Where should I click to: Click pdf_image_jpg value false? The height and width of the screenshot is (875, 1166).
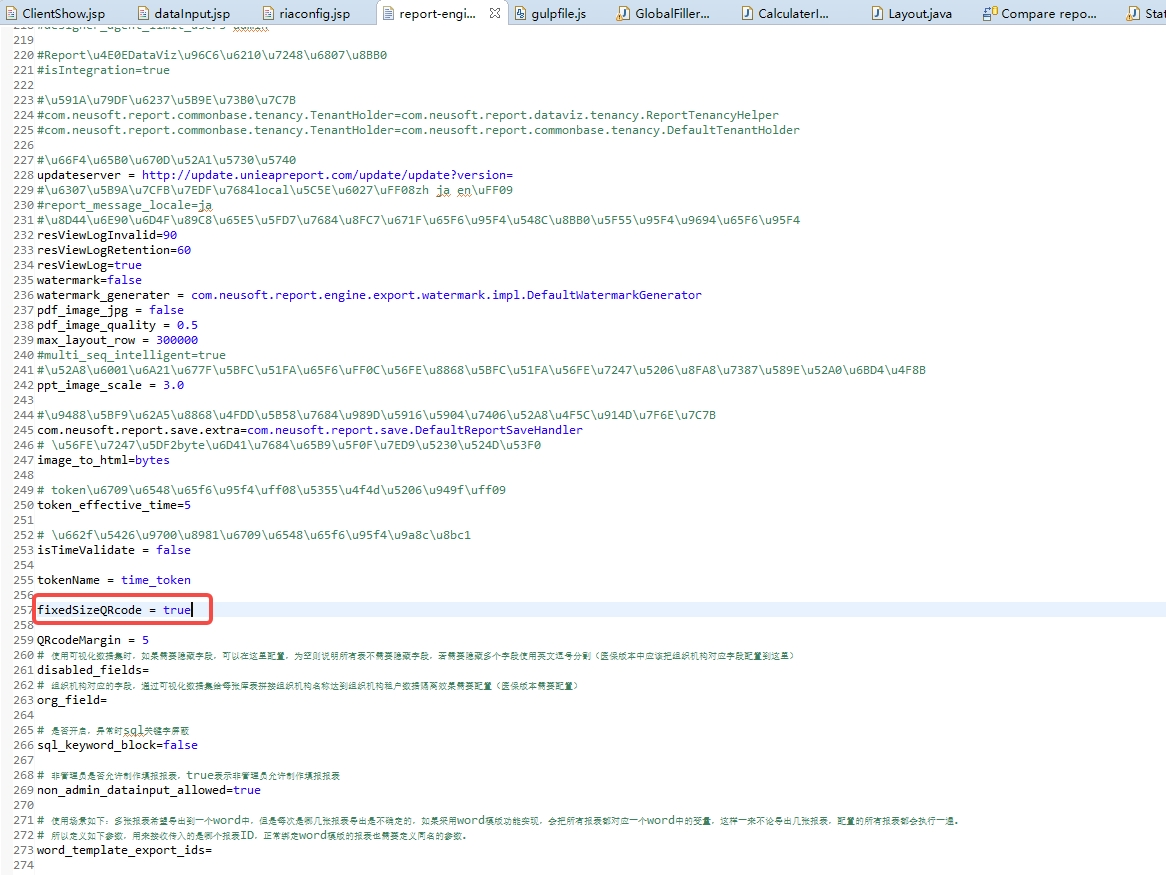(x=167, y=310)
